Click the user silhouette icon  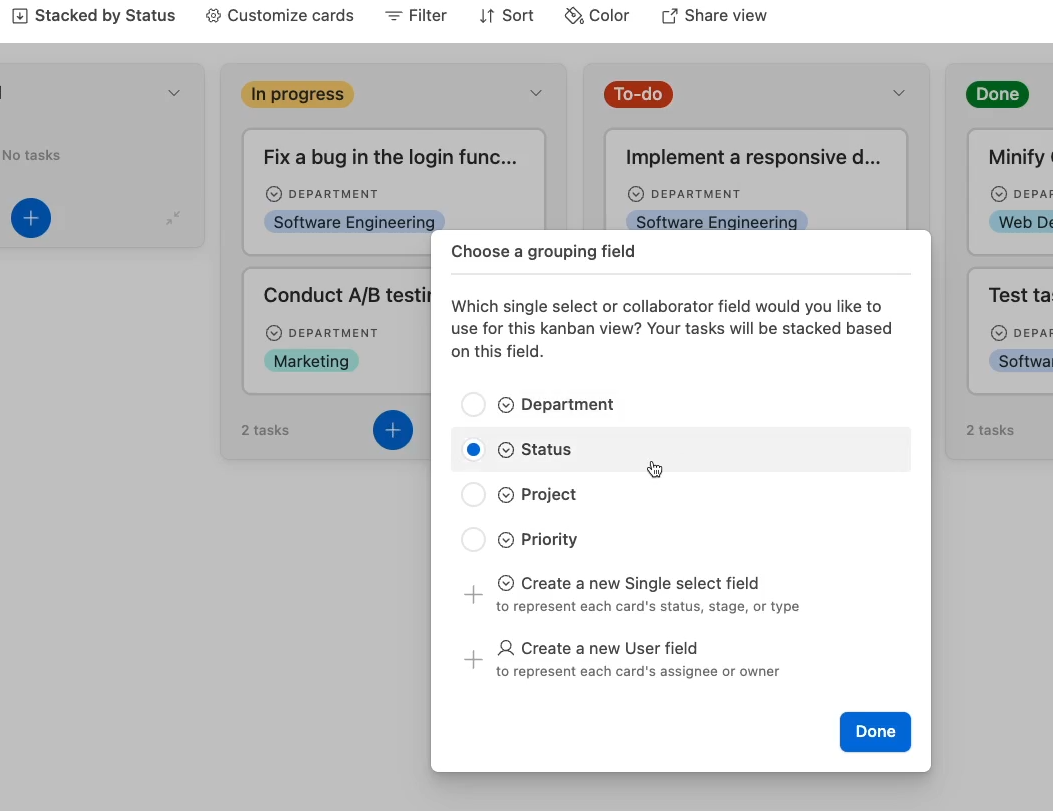[505, 648]
